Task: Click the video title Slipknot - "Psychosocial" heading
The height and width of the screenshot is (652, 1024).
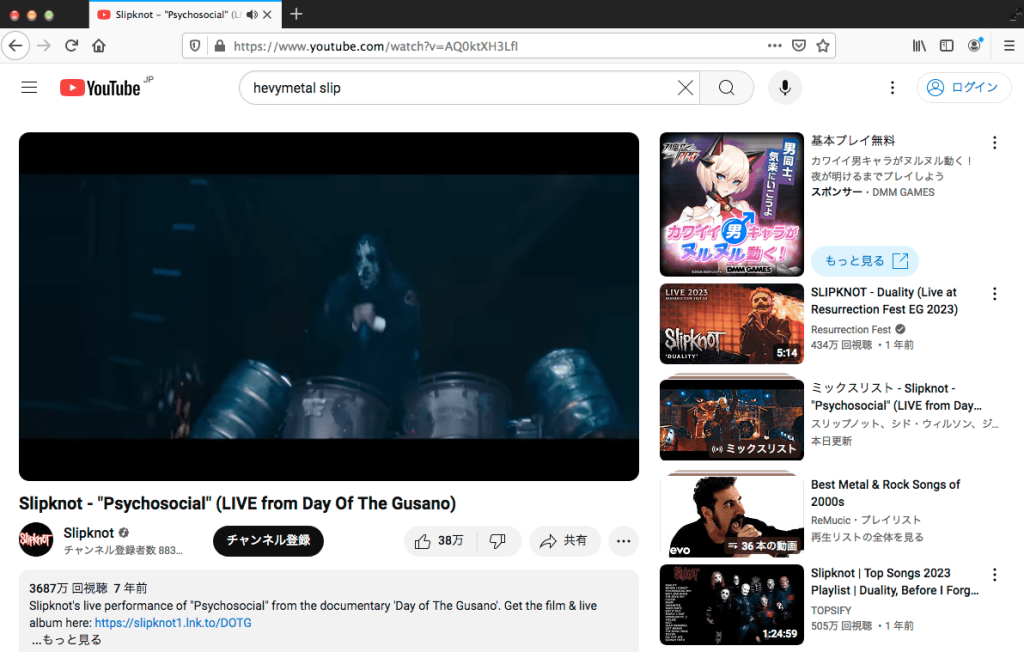Action: pos(238,503)
